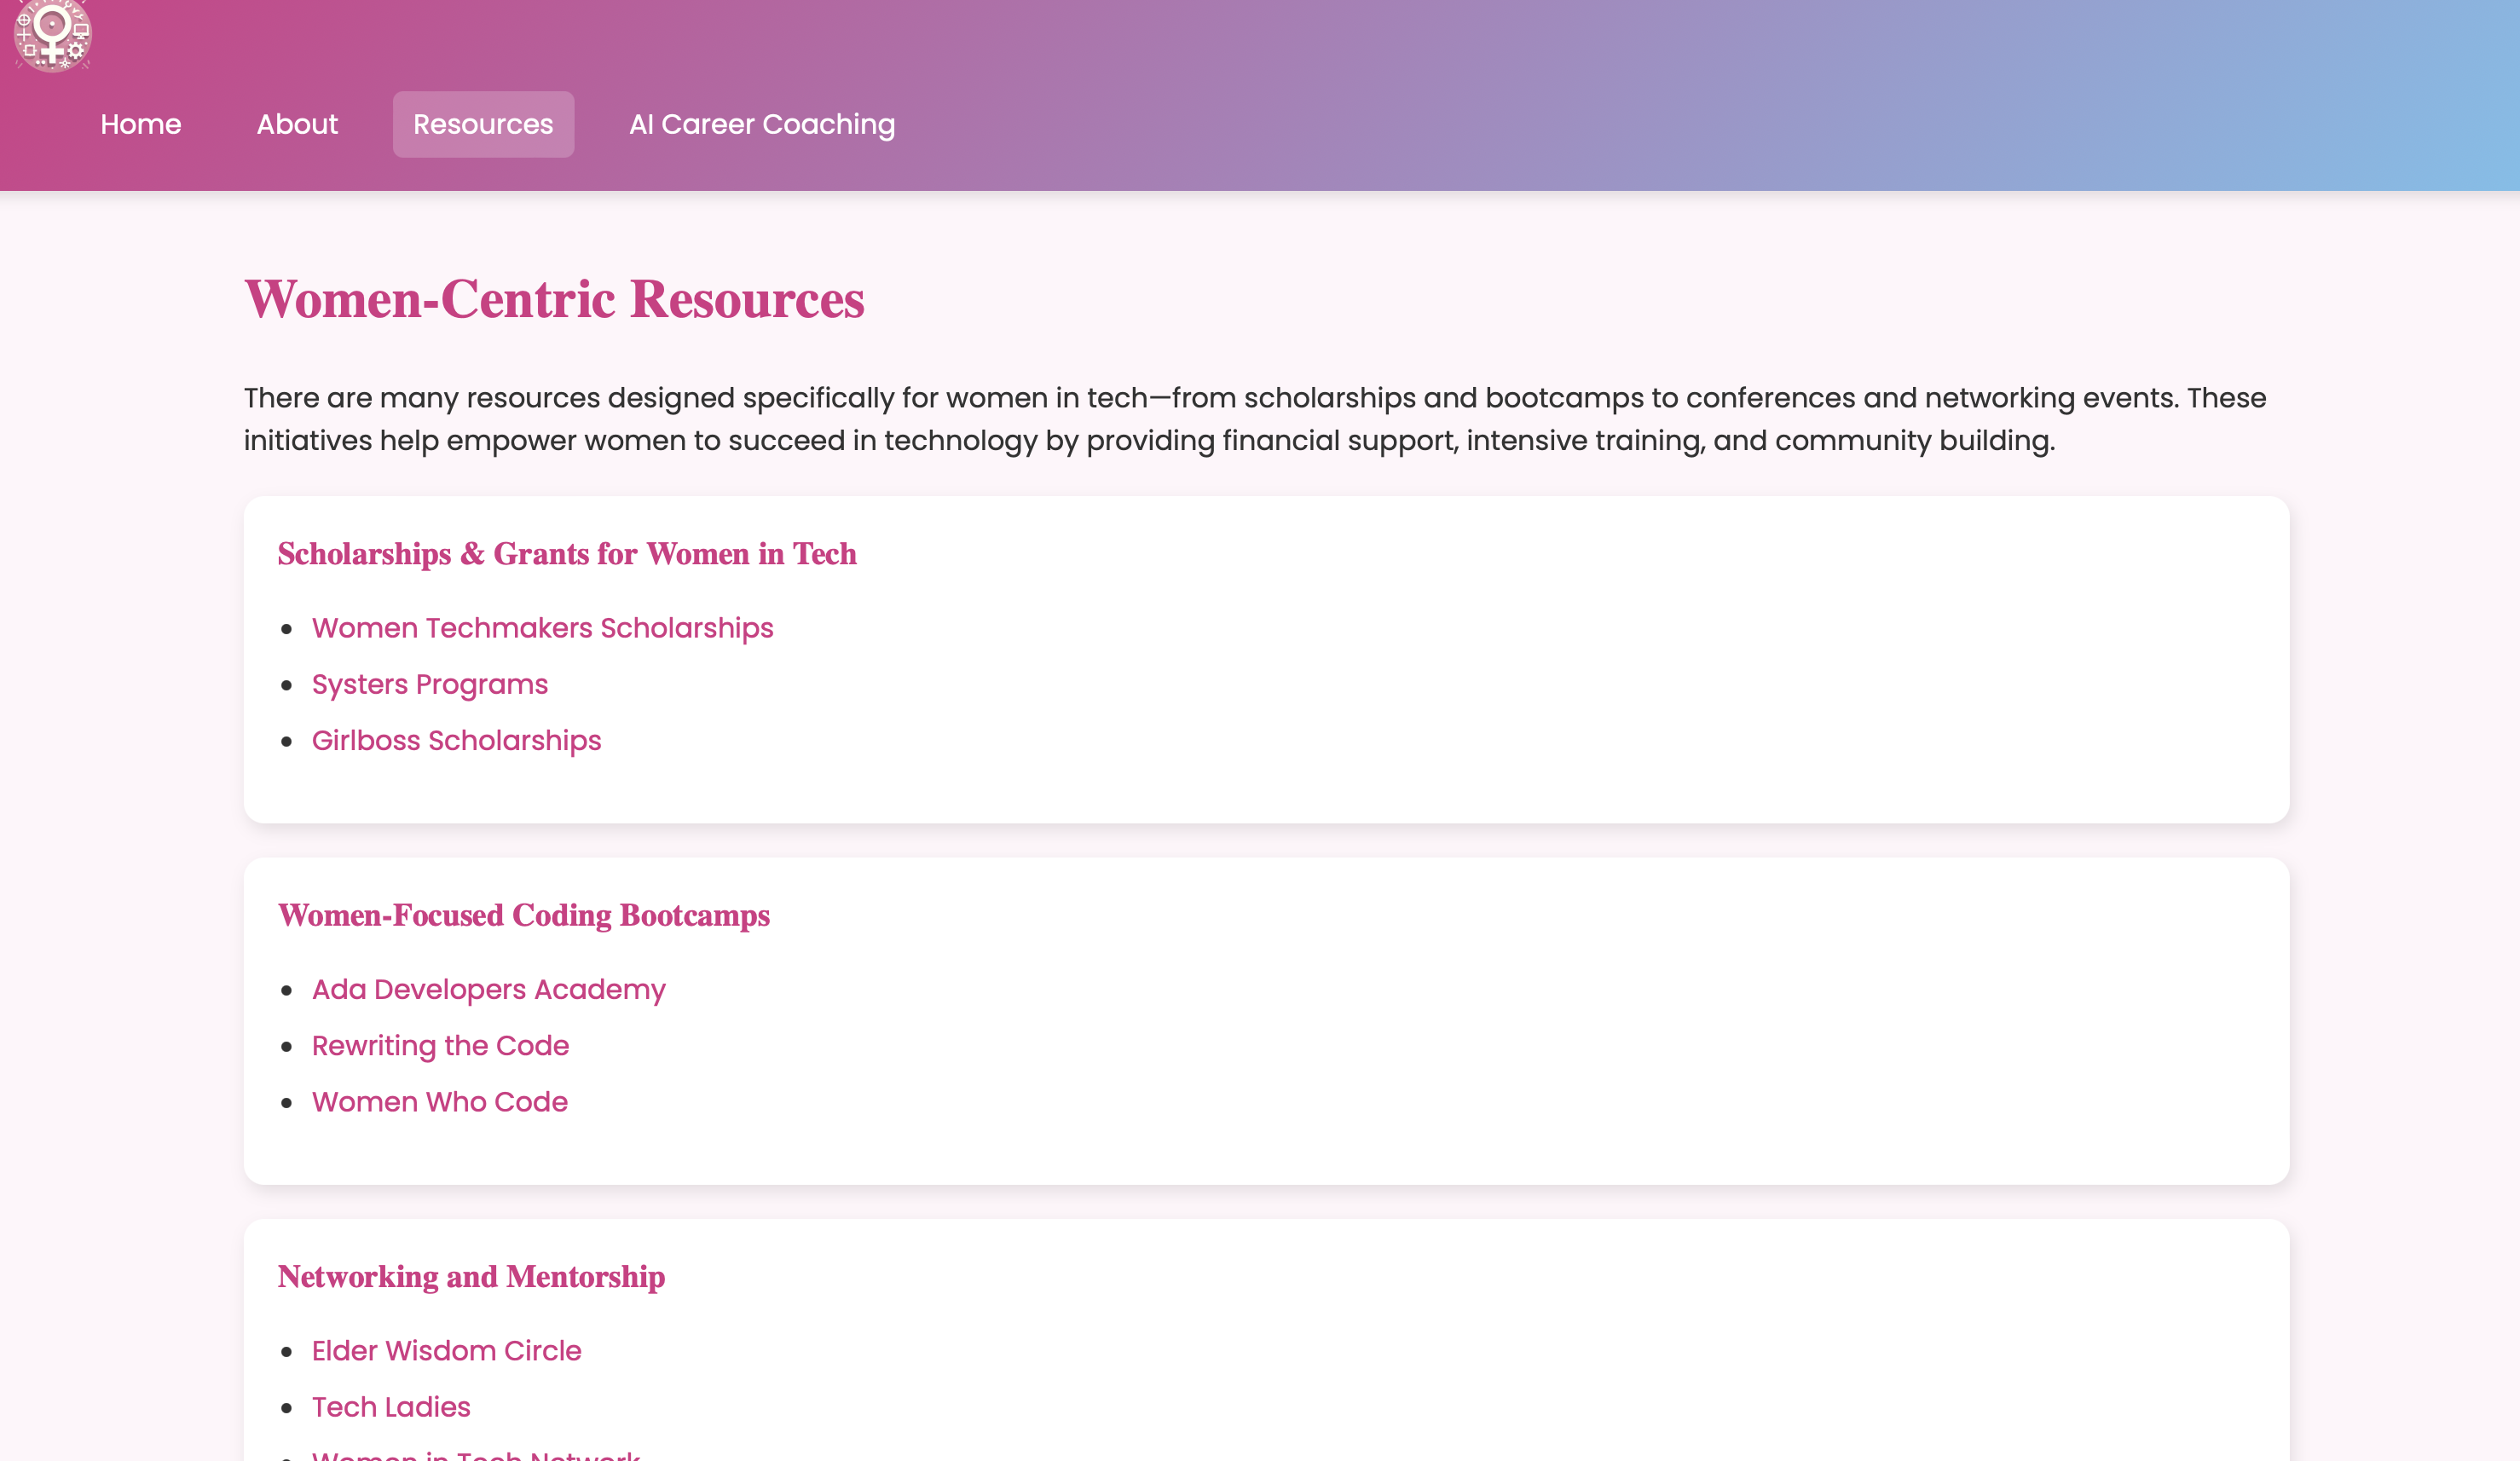
Task: Open Girlboss Scholarships link
Action: 456,740
